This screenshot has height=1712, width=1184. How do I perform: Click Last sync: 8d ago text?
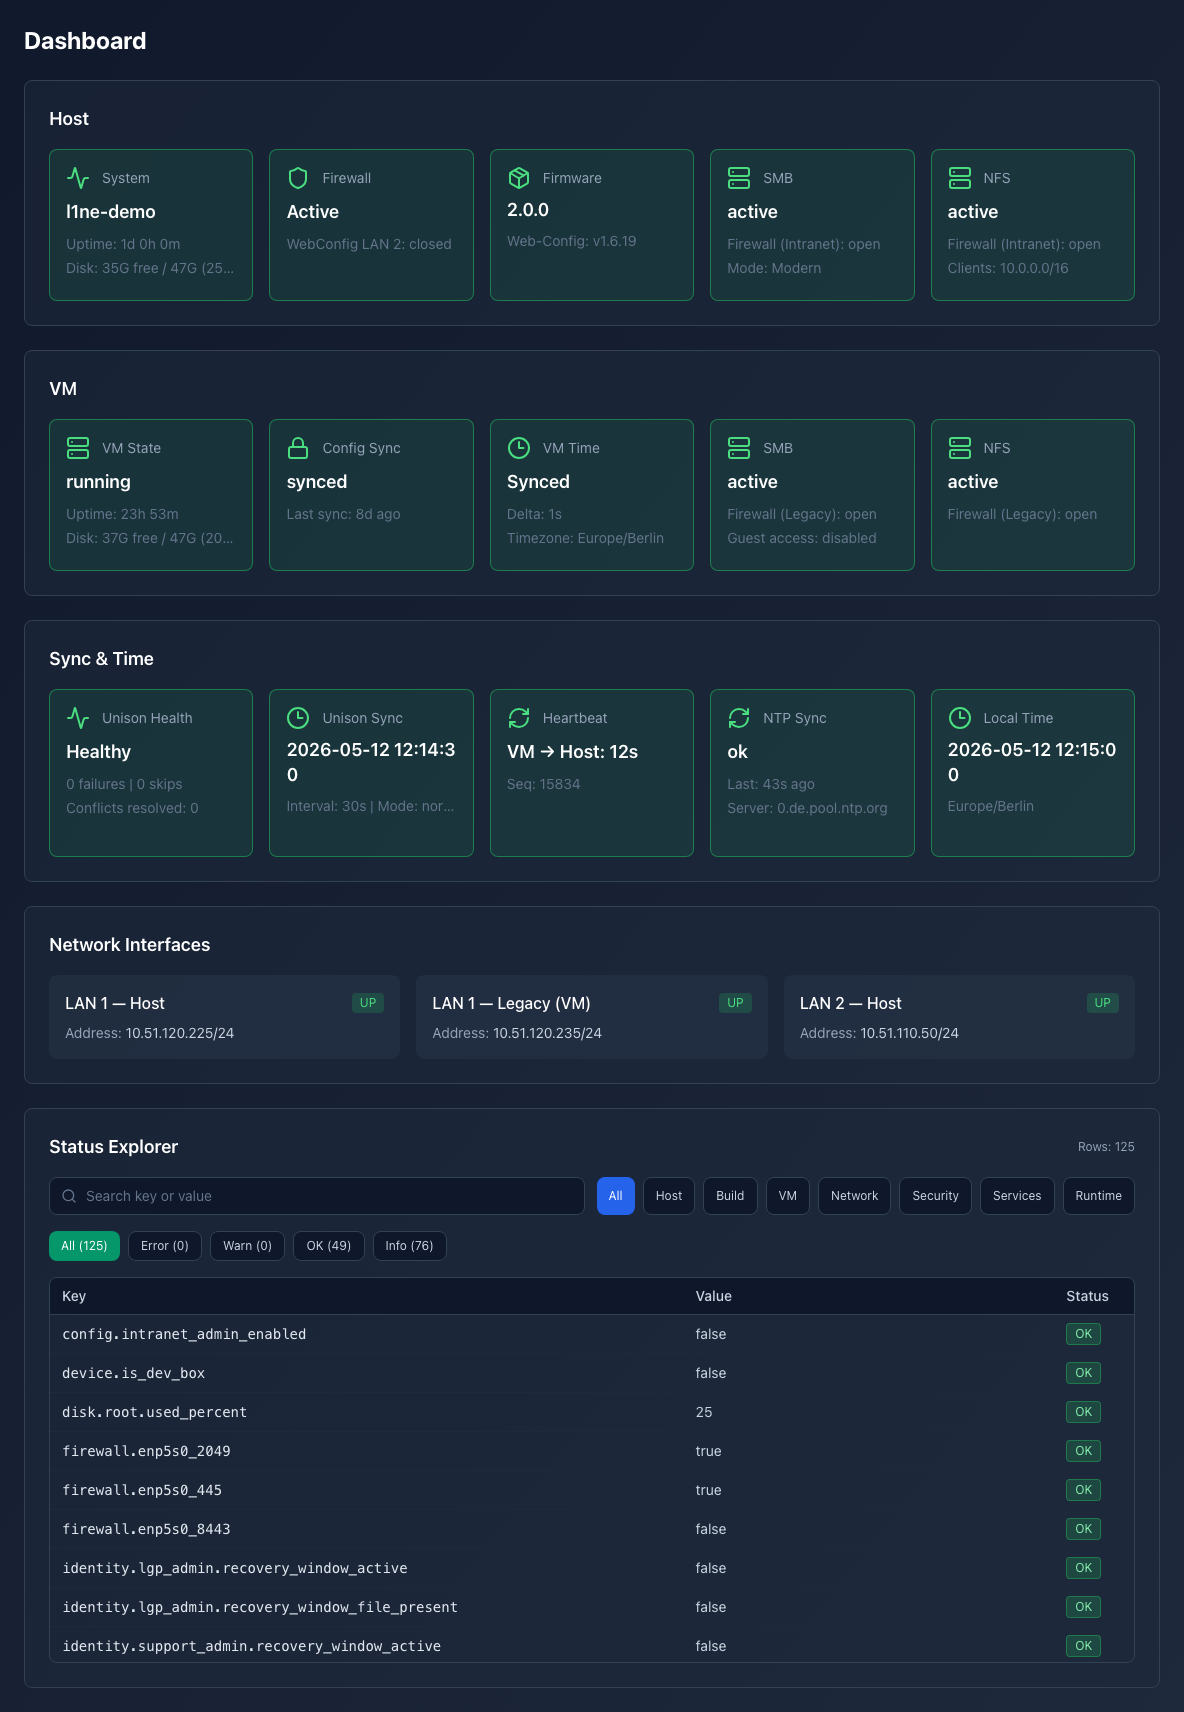343,514
